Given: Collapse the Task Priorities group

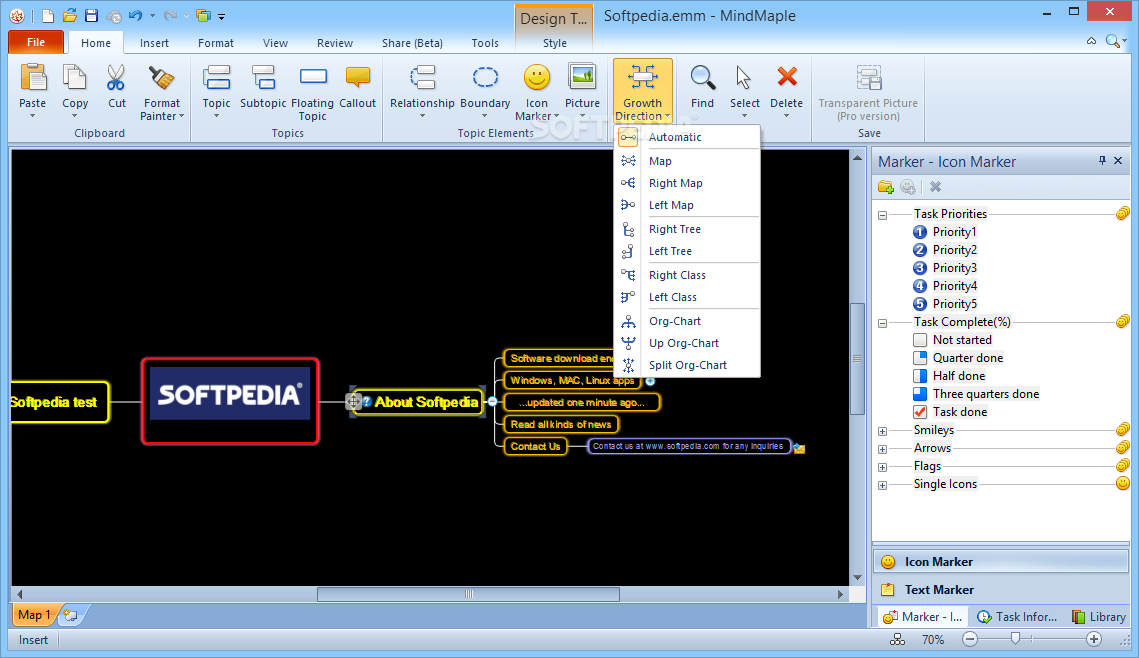Looking at the screenshot, I should tap(883, 215).
